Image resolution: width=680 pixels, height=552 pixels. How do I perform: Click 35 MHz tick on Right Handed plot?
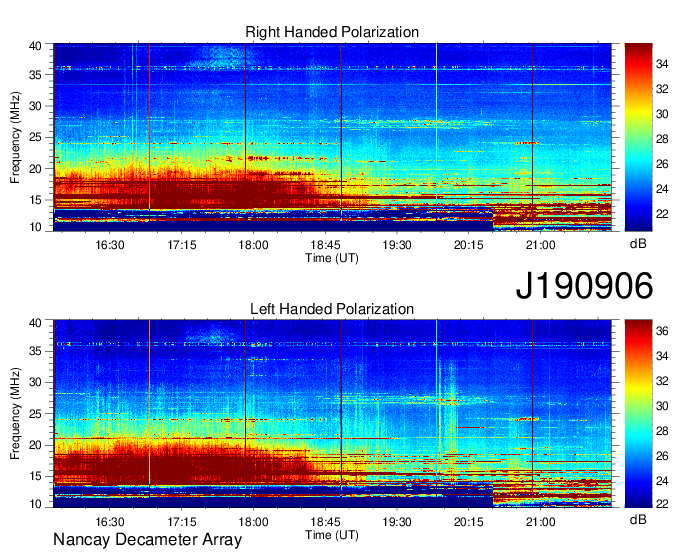pos(35,75)
